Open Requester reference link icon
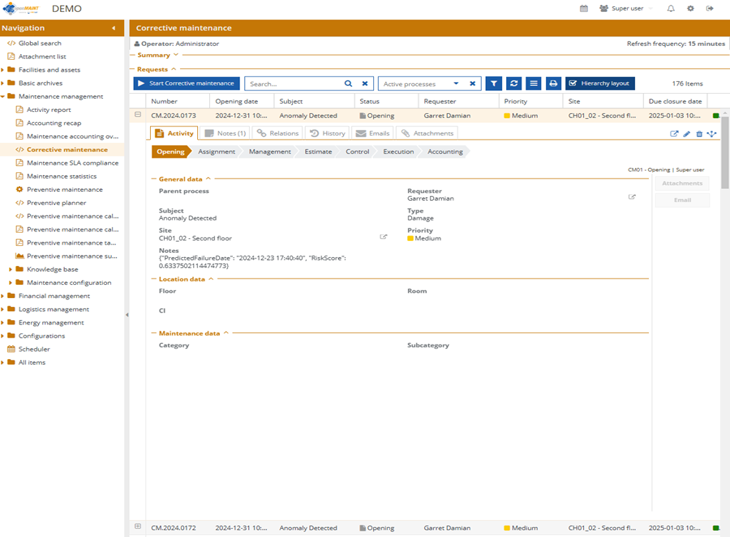Image resolution: width=730 pixels, height=537 pixels. click(x=632, y=197)
